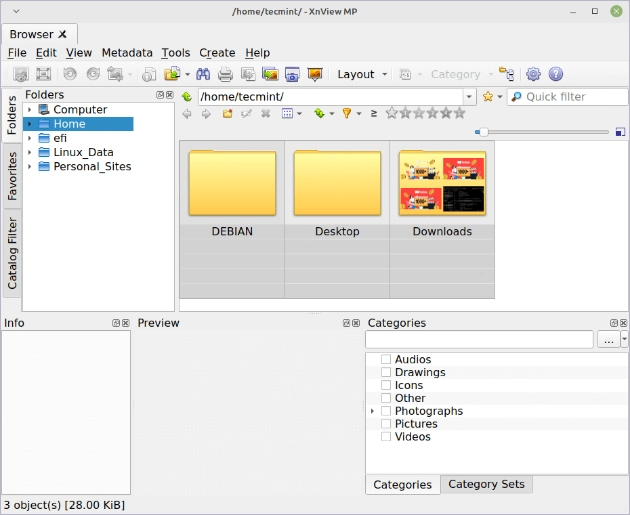Open the Tools menu

click(176, 53)
